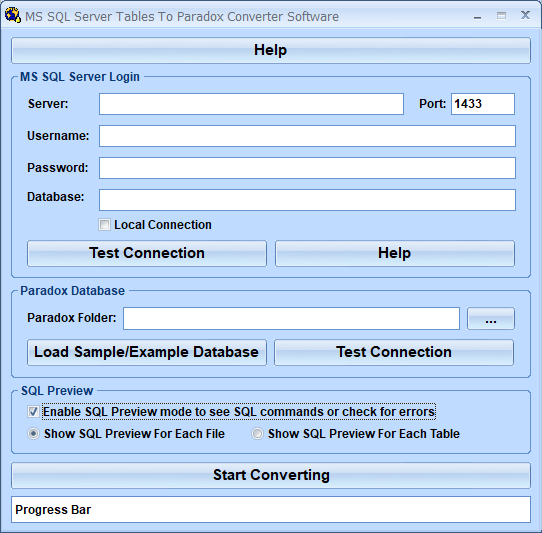This screenshot has width=542, height=533.
Task: Select Show SQL Preview For Each File
Action: pos(34,433)
